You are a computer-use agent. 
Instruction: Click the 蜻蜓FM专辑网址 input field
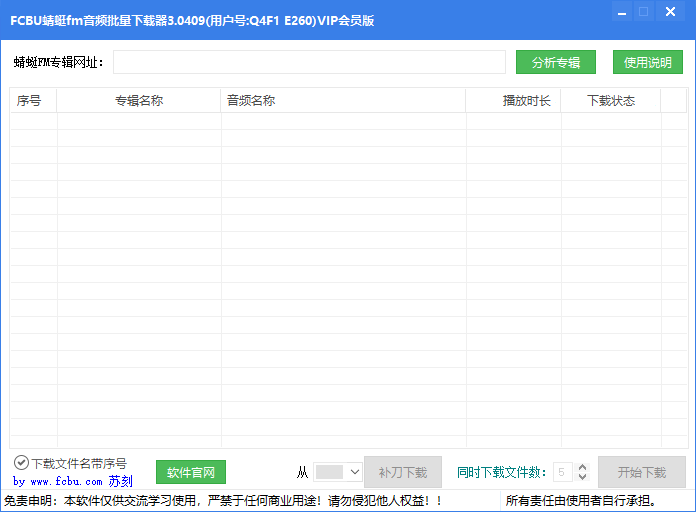(309, 62)
